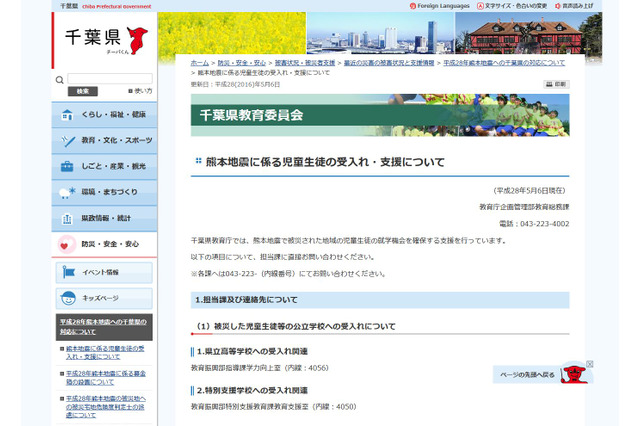Click the heart icon for 防災・安全・安心

(66, 244)
